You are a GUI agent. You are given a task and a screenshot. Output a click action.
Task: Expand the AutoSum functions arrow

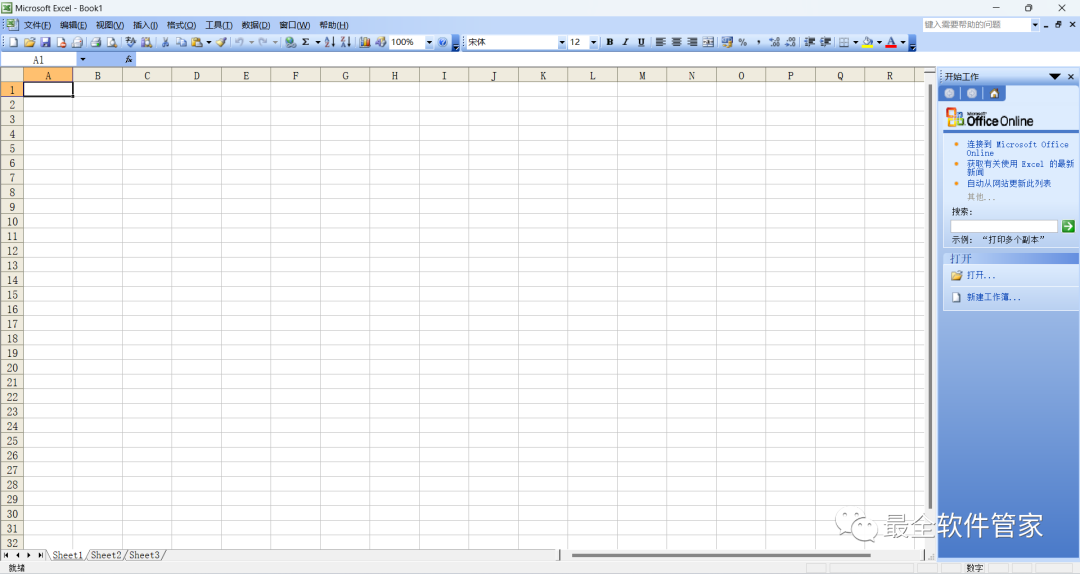point(318,42)
